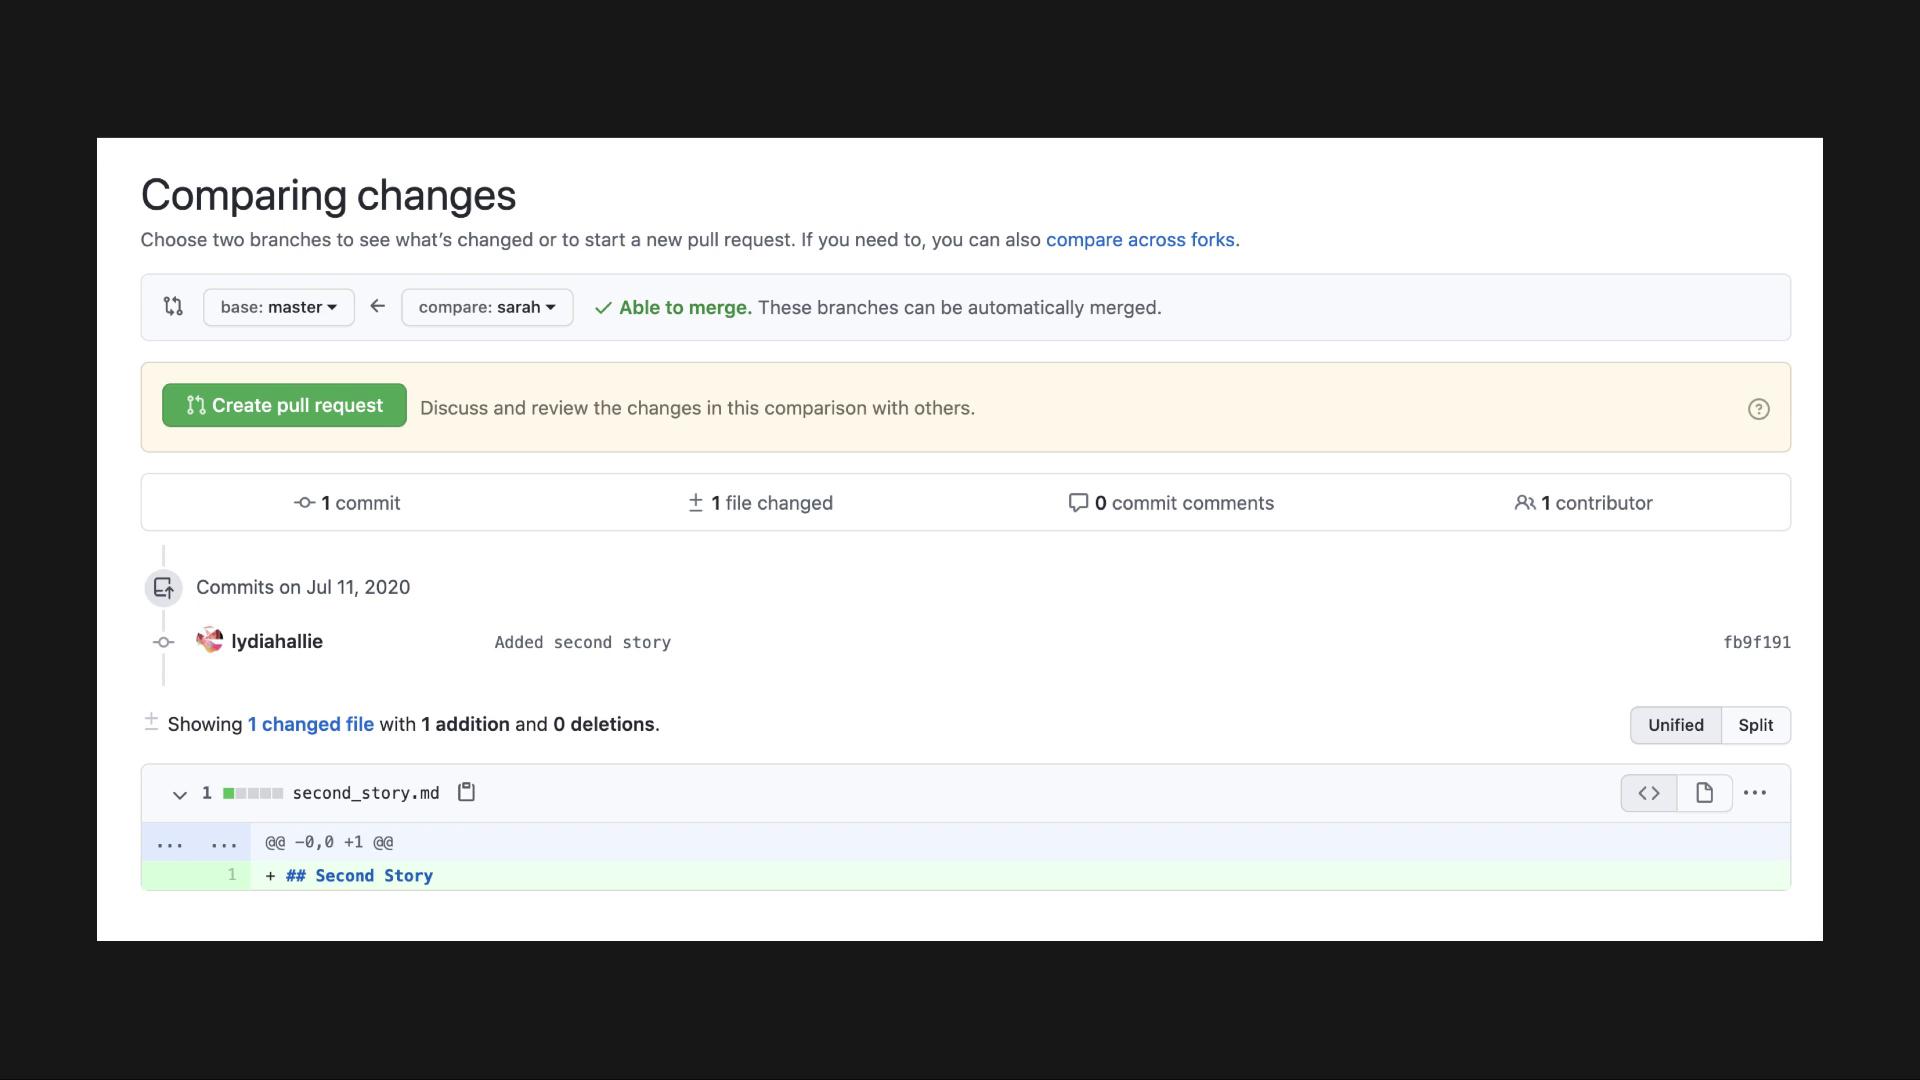Switch diff view to Unified
1920x1080 pixels.
(1675, 725)
